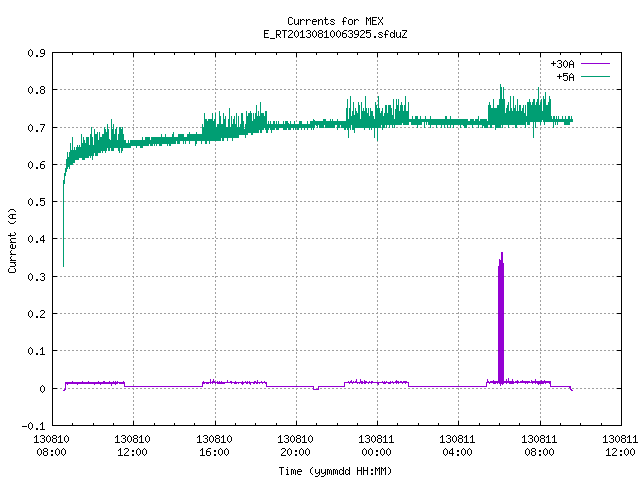Click the green +5A legend line sample
Screen dimensions: 640x480
point(596,76)
